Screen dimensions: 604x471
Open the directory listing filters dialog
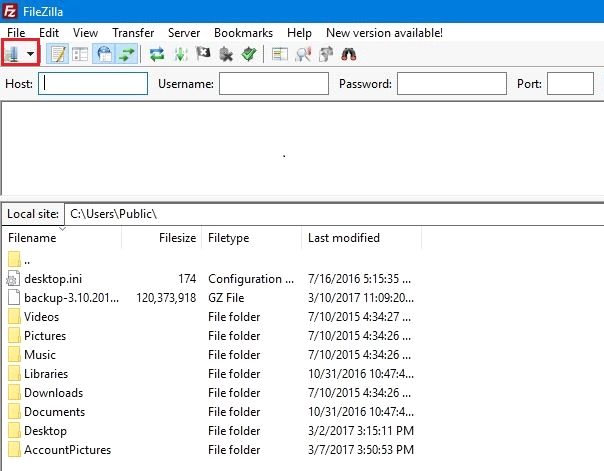[279, 54]
